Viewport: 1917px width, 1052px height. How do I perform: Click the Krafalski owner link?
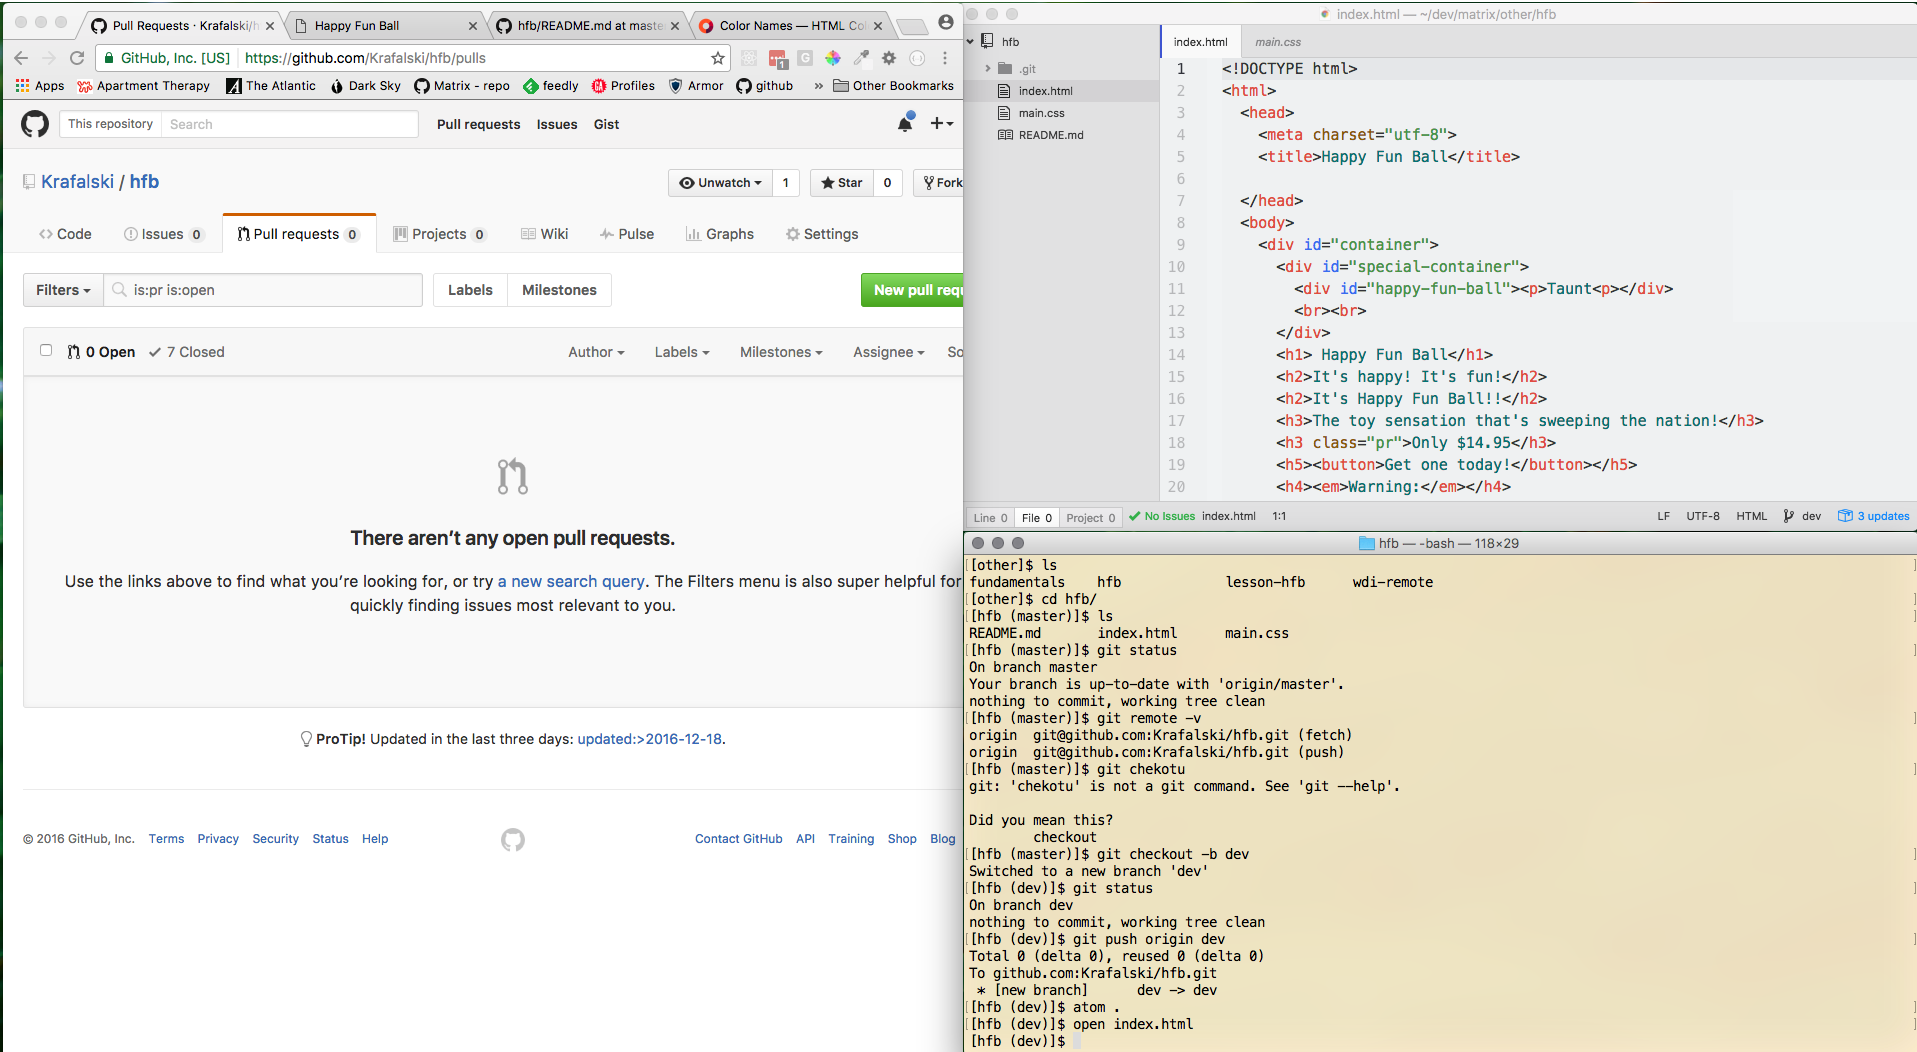[78, 182]
